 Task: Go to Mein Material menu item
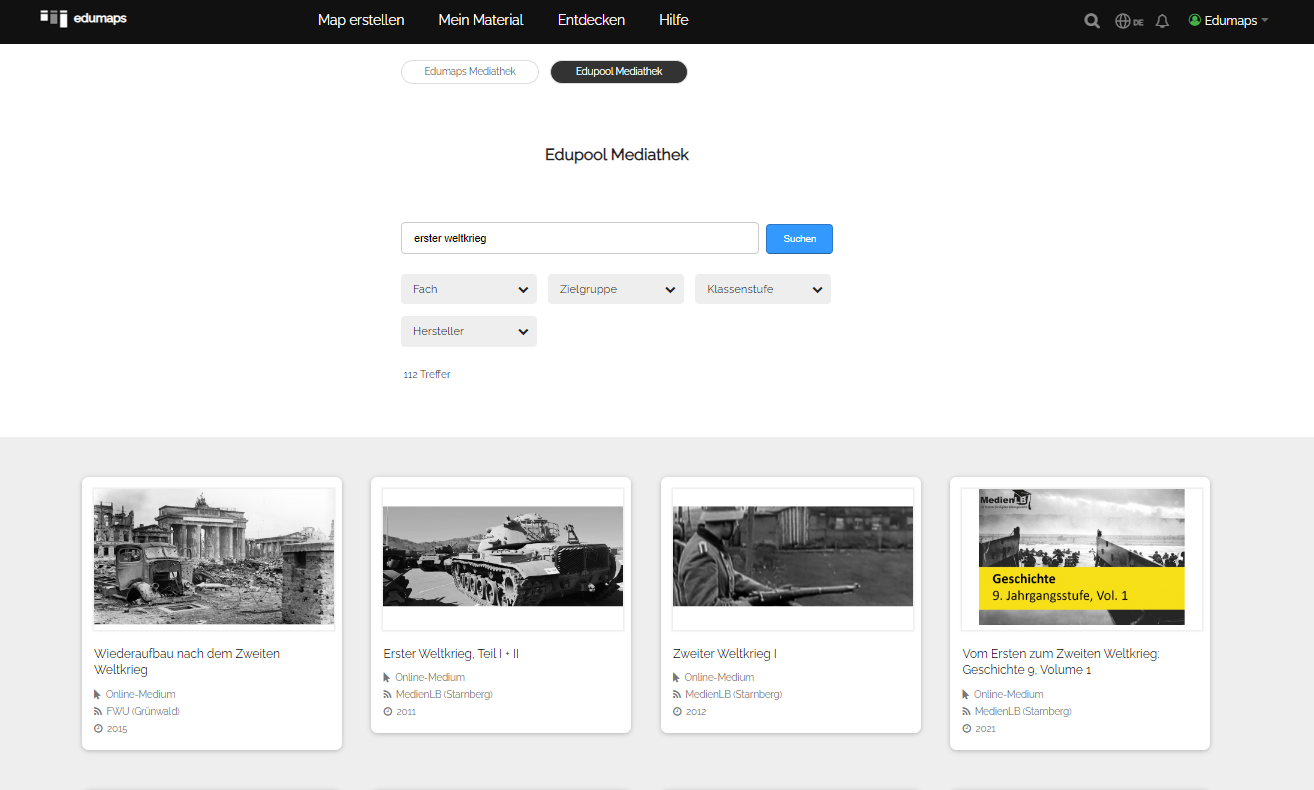pyautogui.click(x=481, y=20)
